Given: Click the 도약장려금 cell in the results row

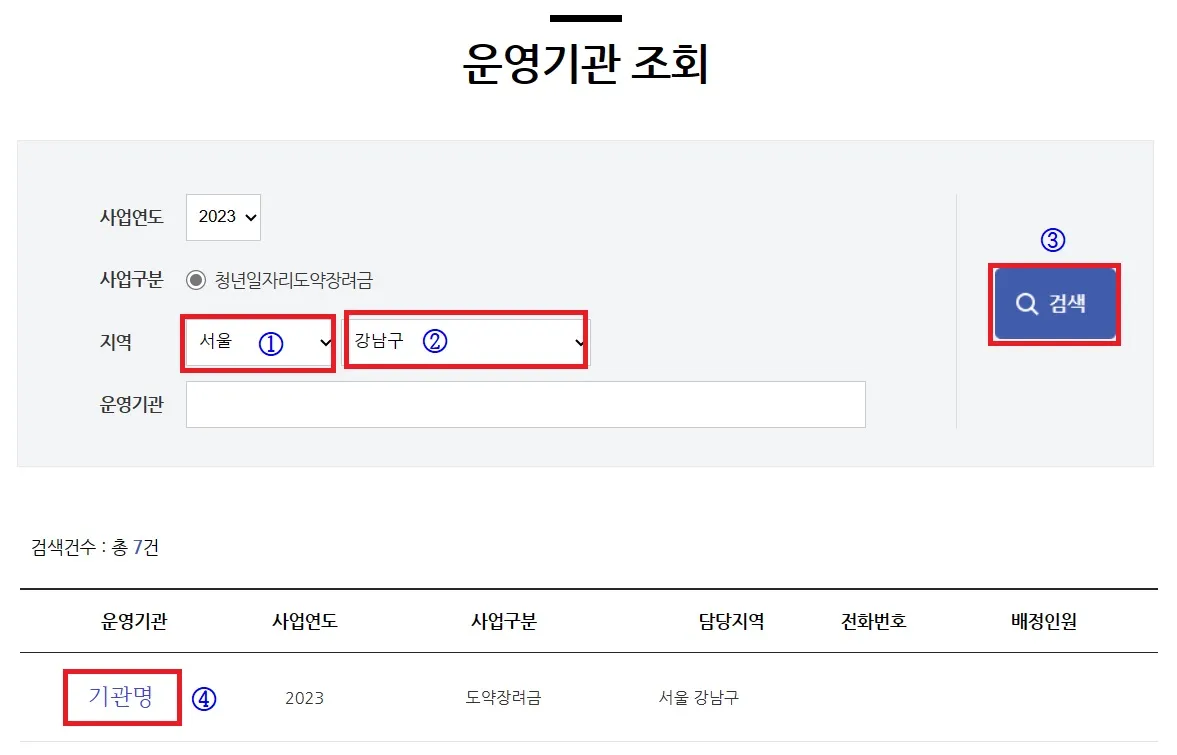Looking at the screenshot, I should [505, 698].
